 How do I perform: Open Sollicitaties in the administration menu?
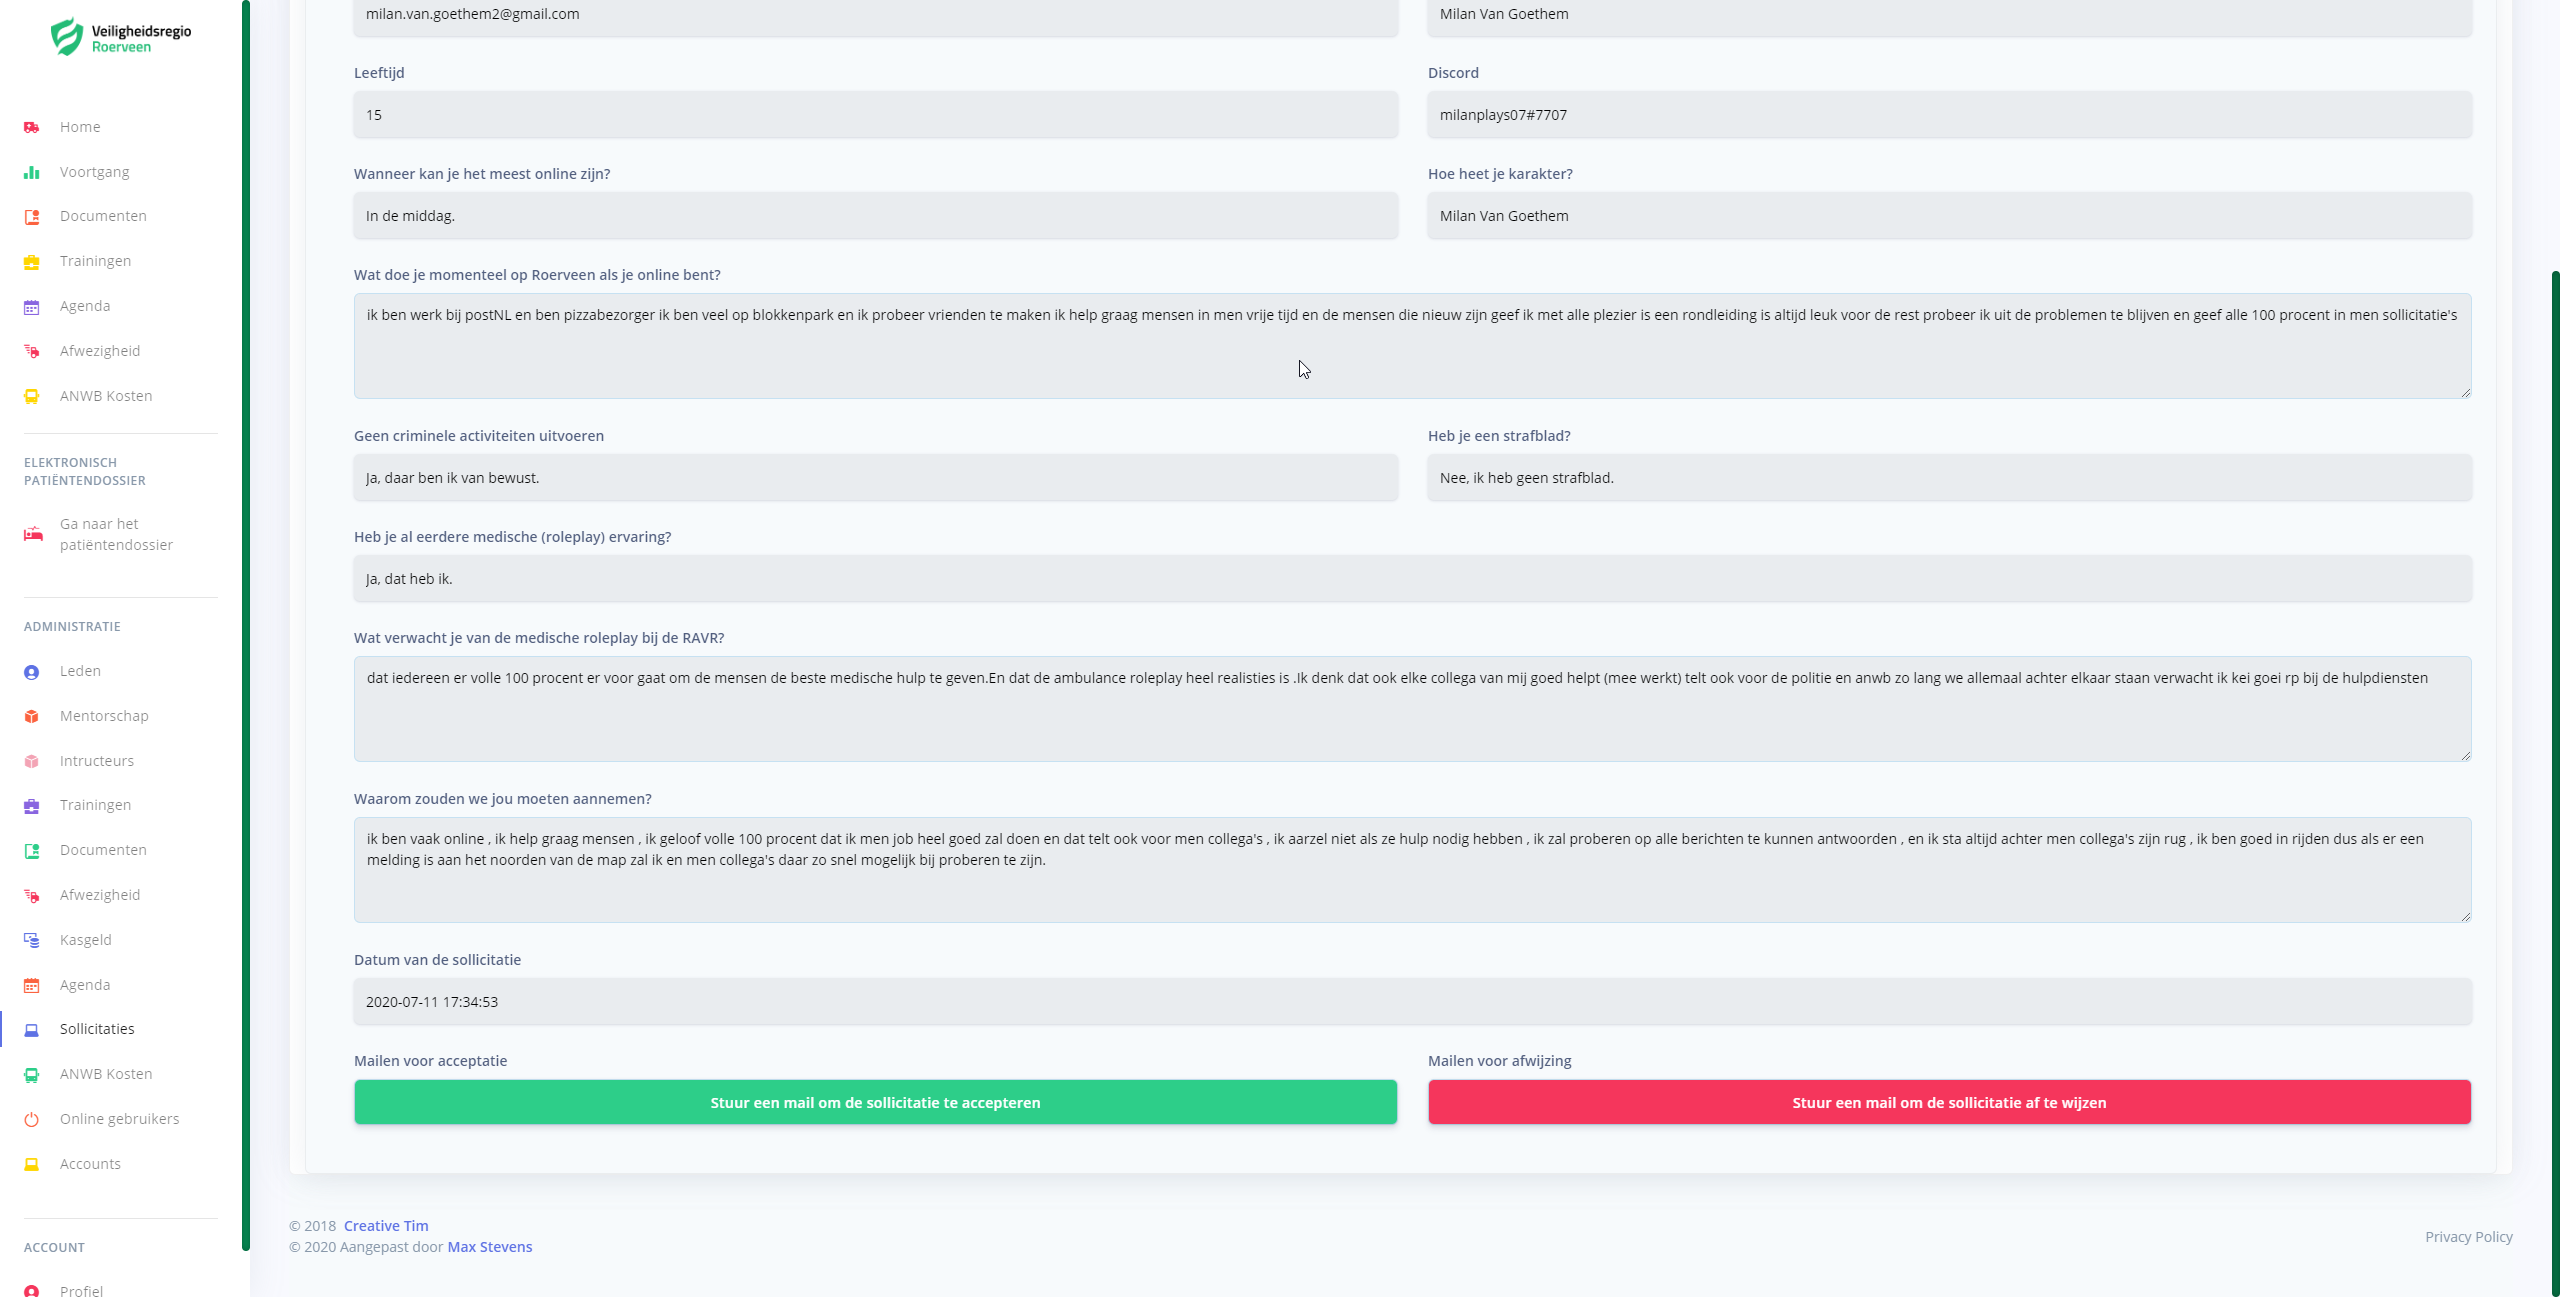coord(97,1029)
